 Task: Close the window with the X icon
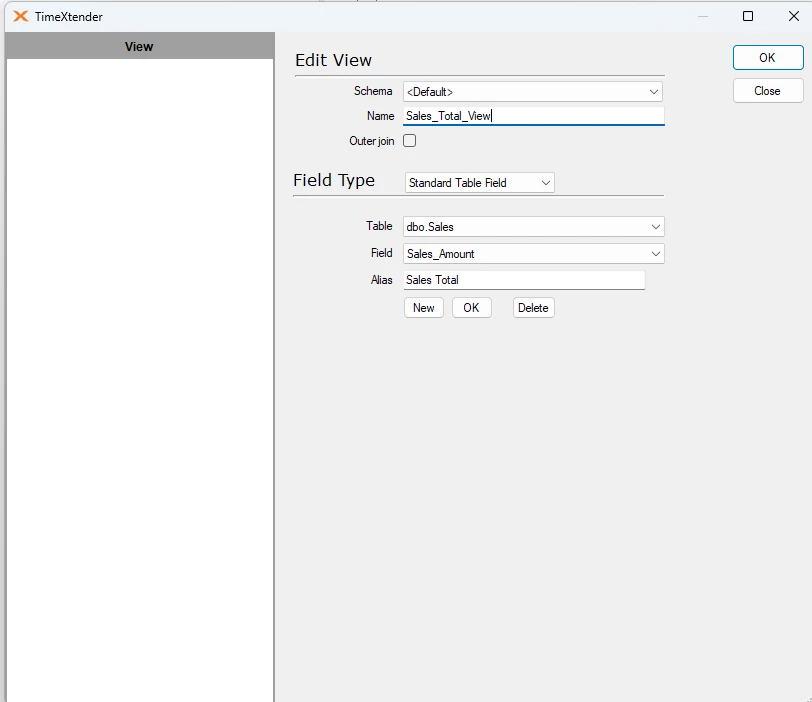point(793,16)
